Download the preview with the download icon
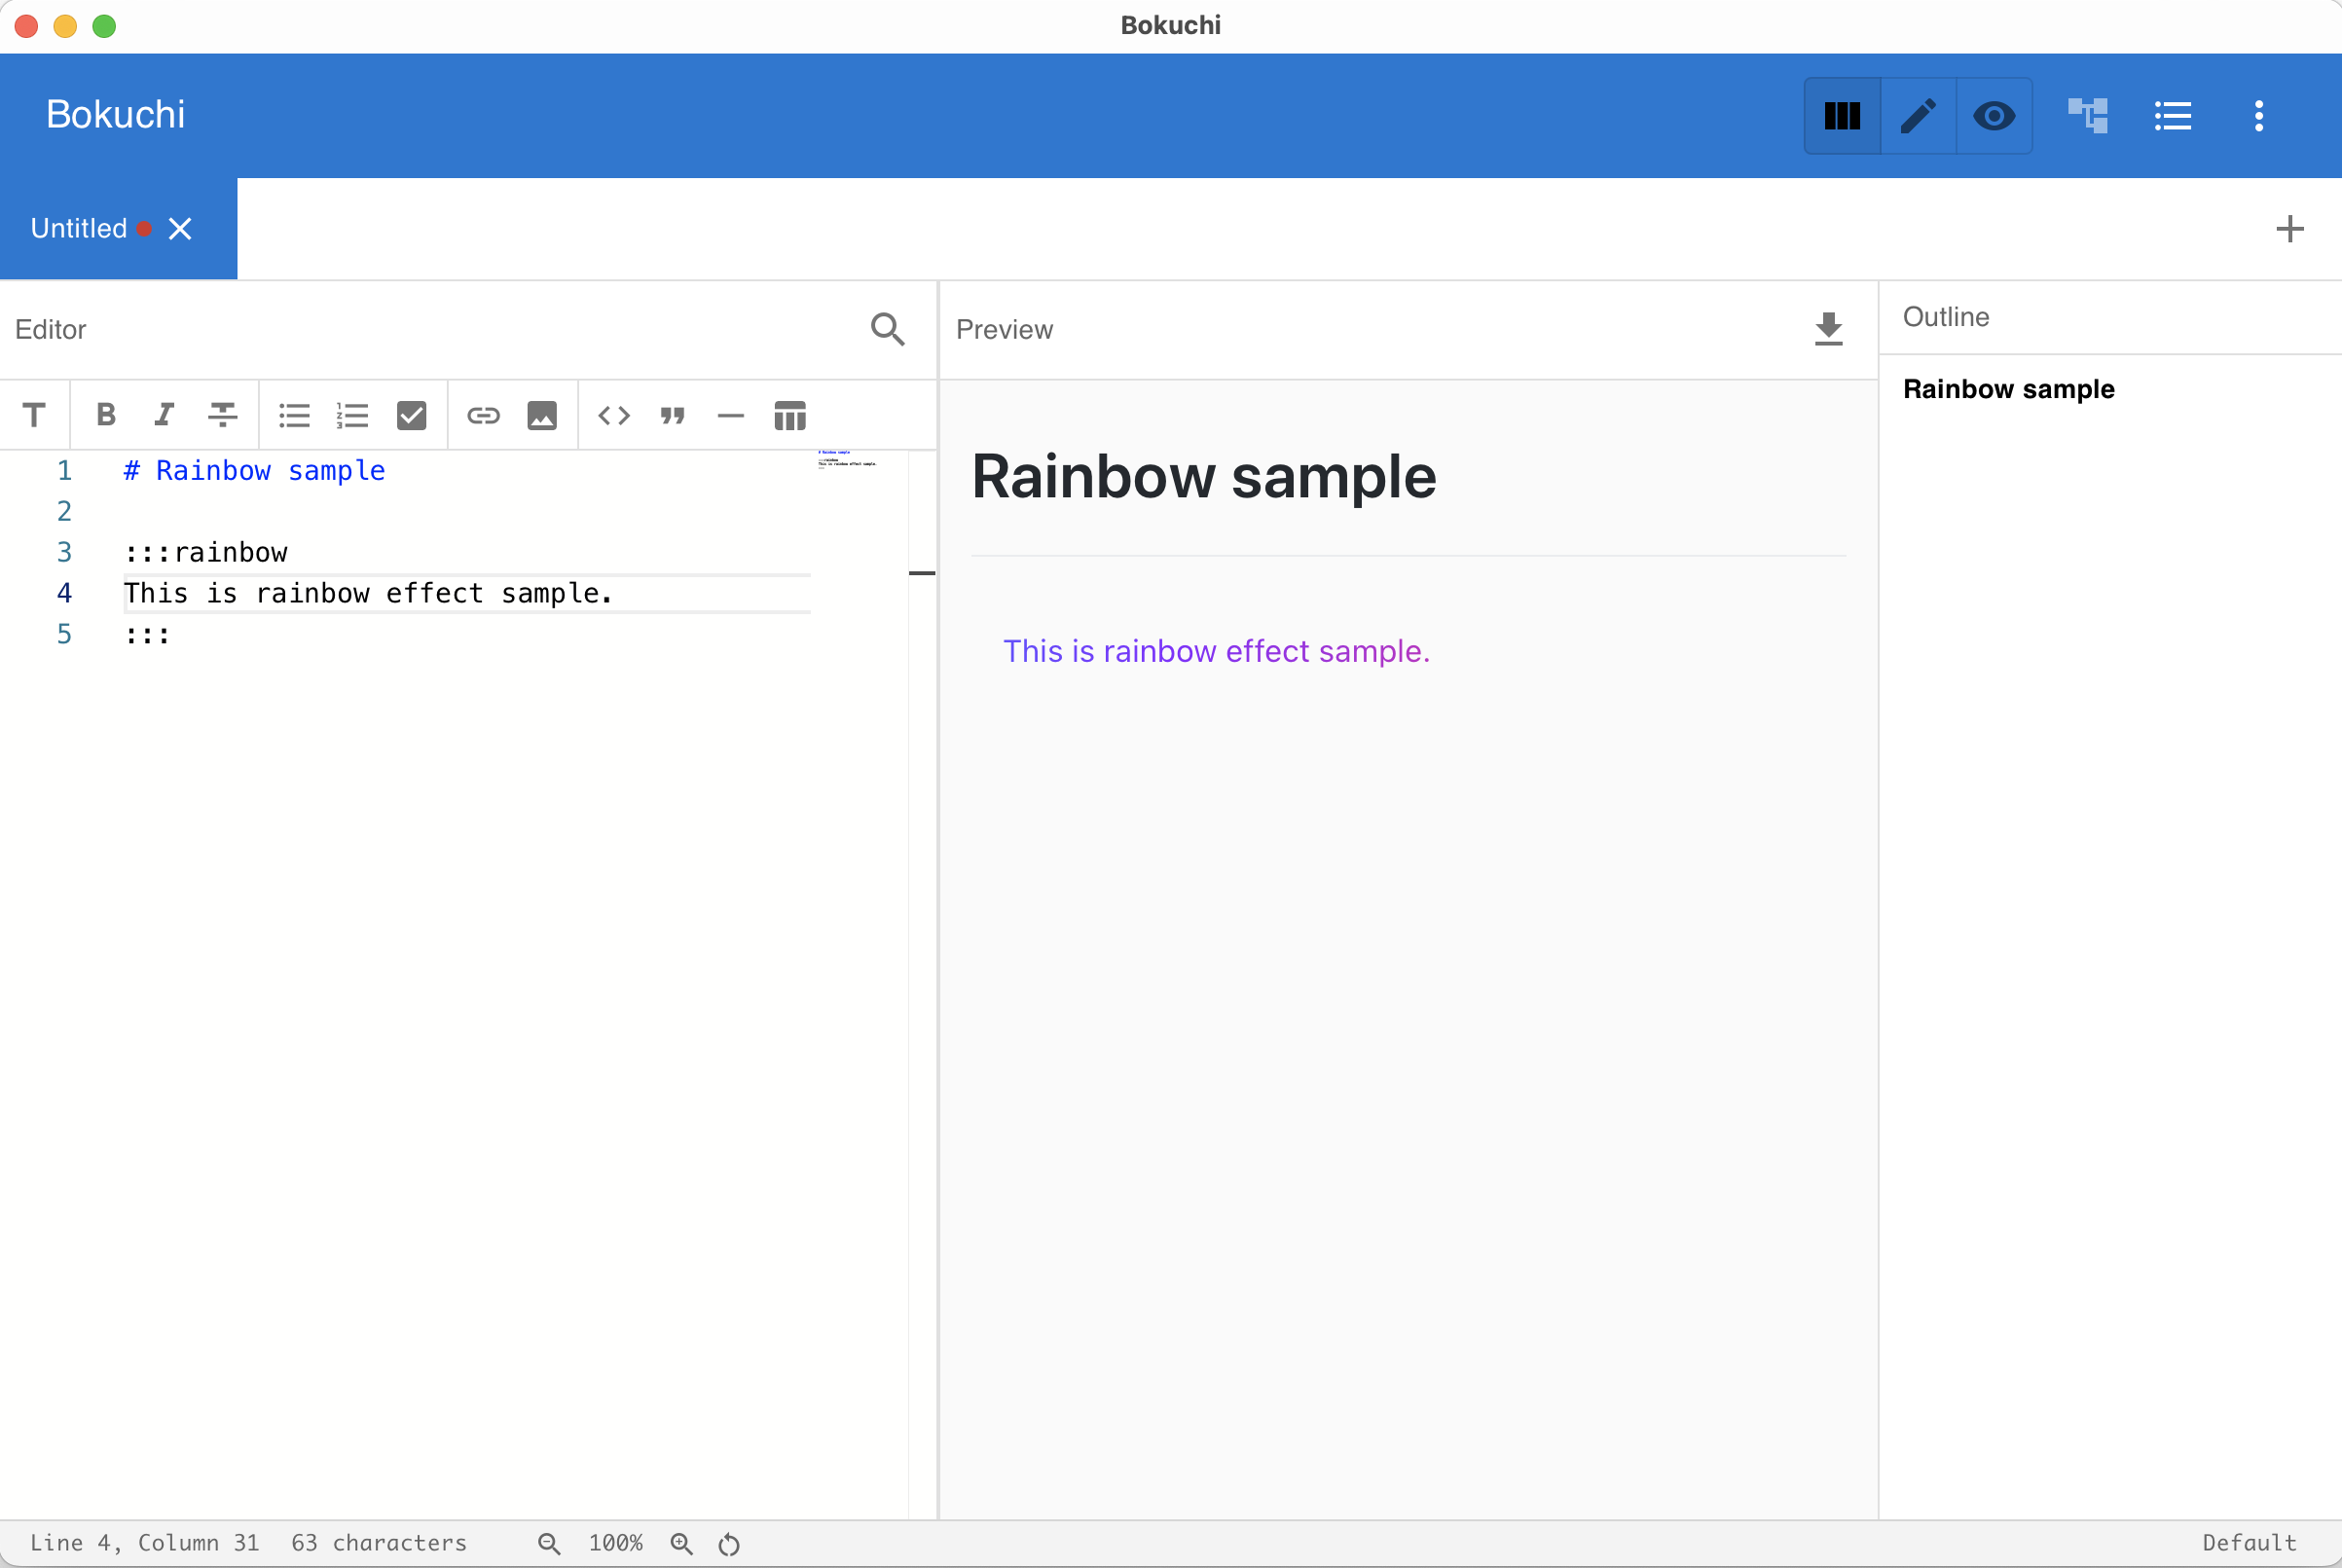 click(x=1828, y=329)
